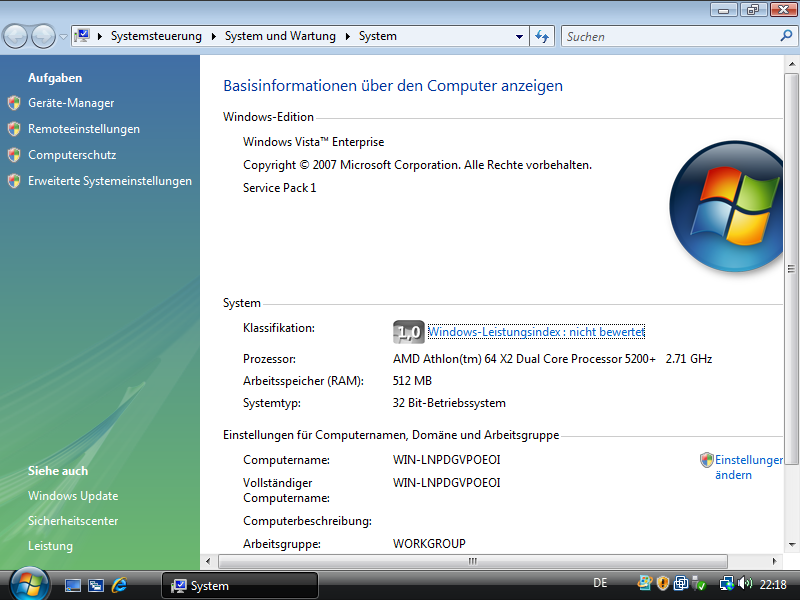Viewport: 800px width, 600px height.
Task: Open the Start menu orb
Action: click(x=20, y=583)
